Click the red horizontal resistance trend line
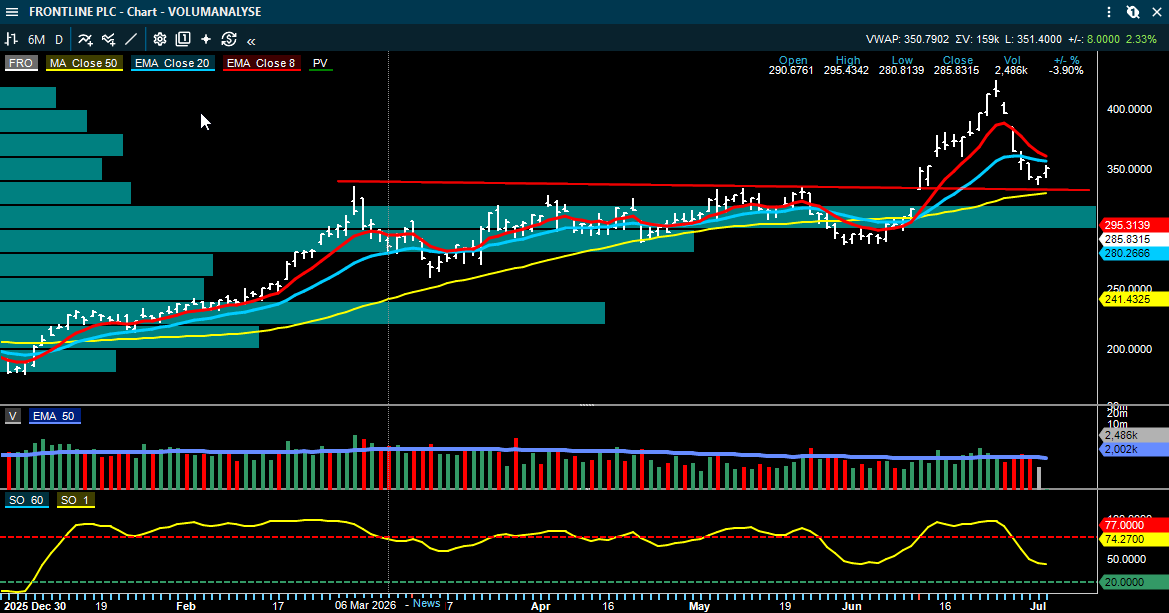1169x613 pixels. tap(713, 186)
